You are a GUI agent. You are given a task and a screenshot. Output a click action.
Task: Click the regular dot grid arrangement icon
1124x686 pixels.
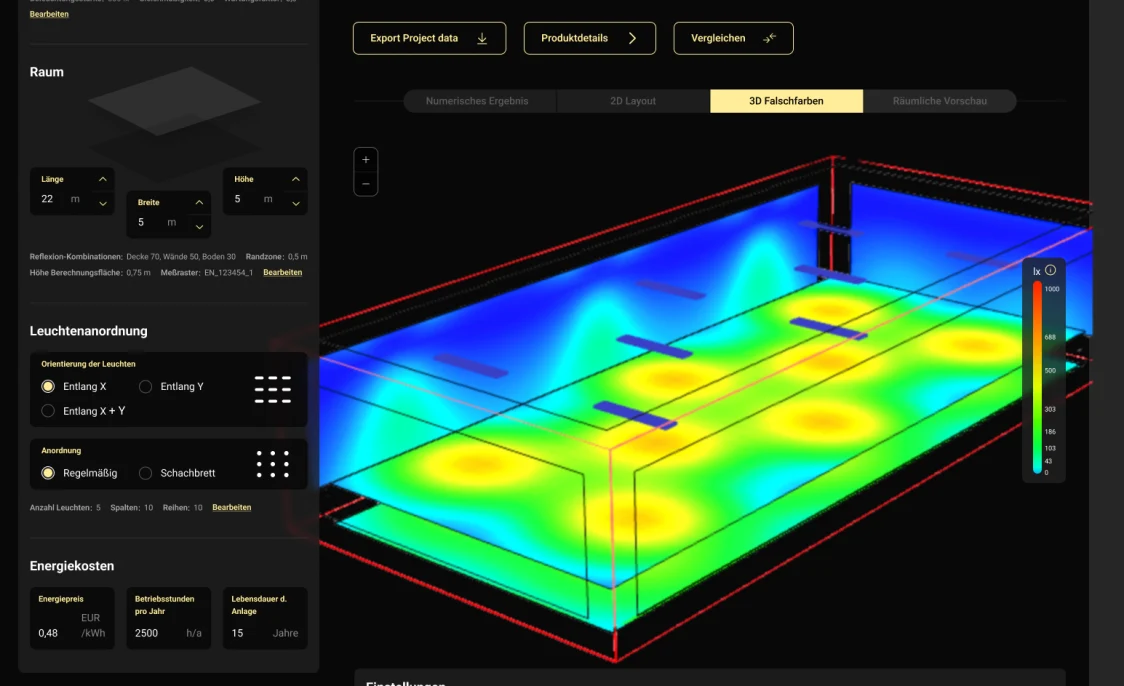[273, 465]
